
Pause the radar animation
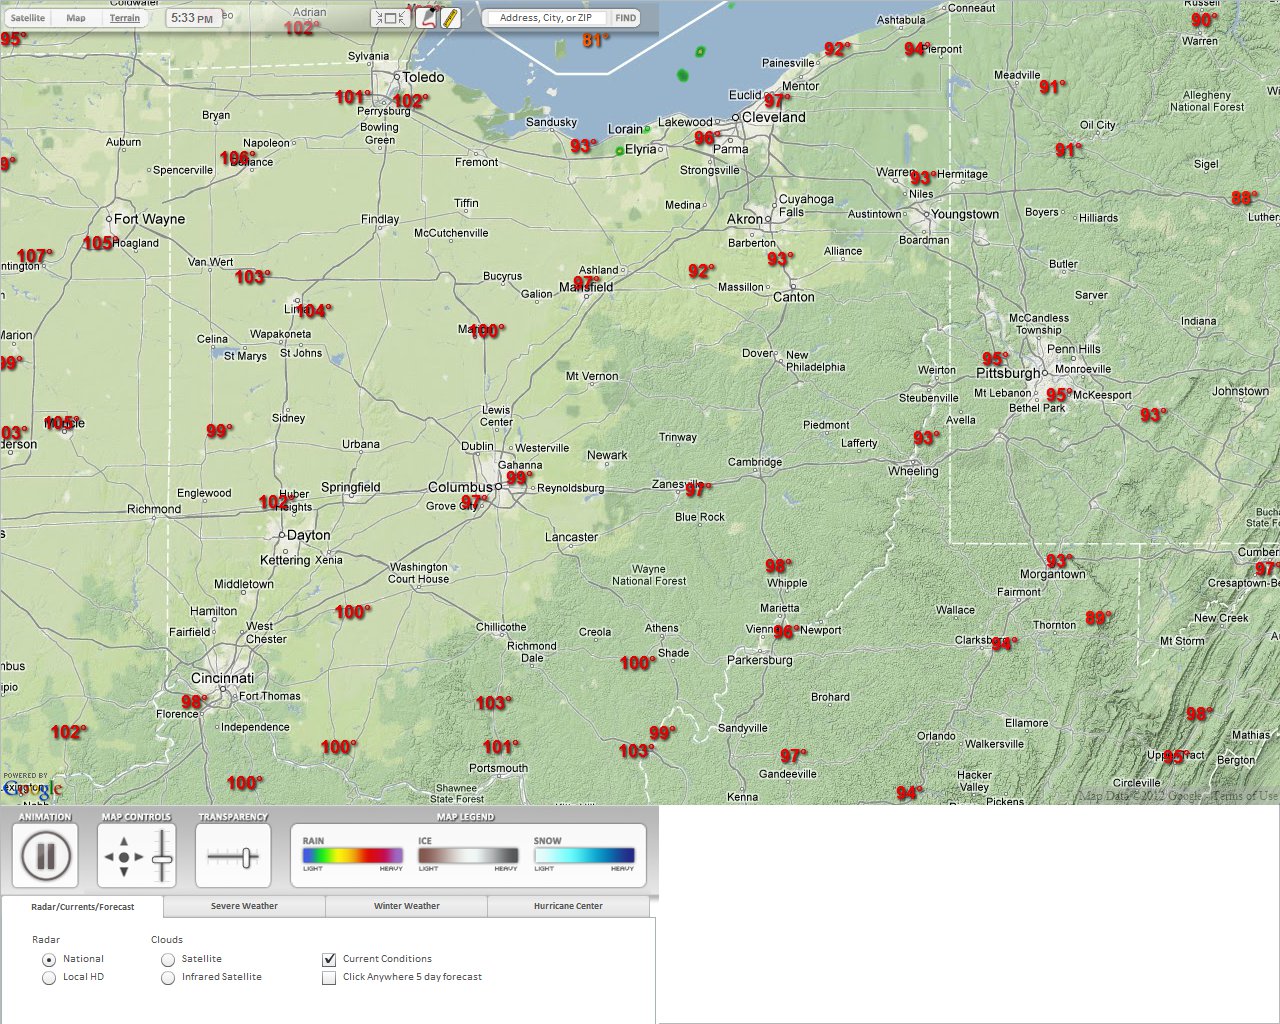(x=46, y=856)
